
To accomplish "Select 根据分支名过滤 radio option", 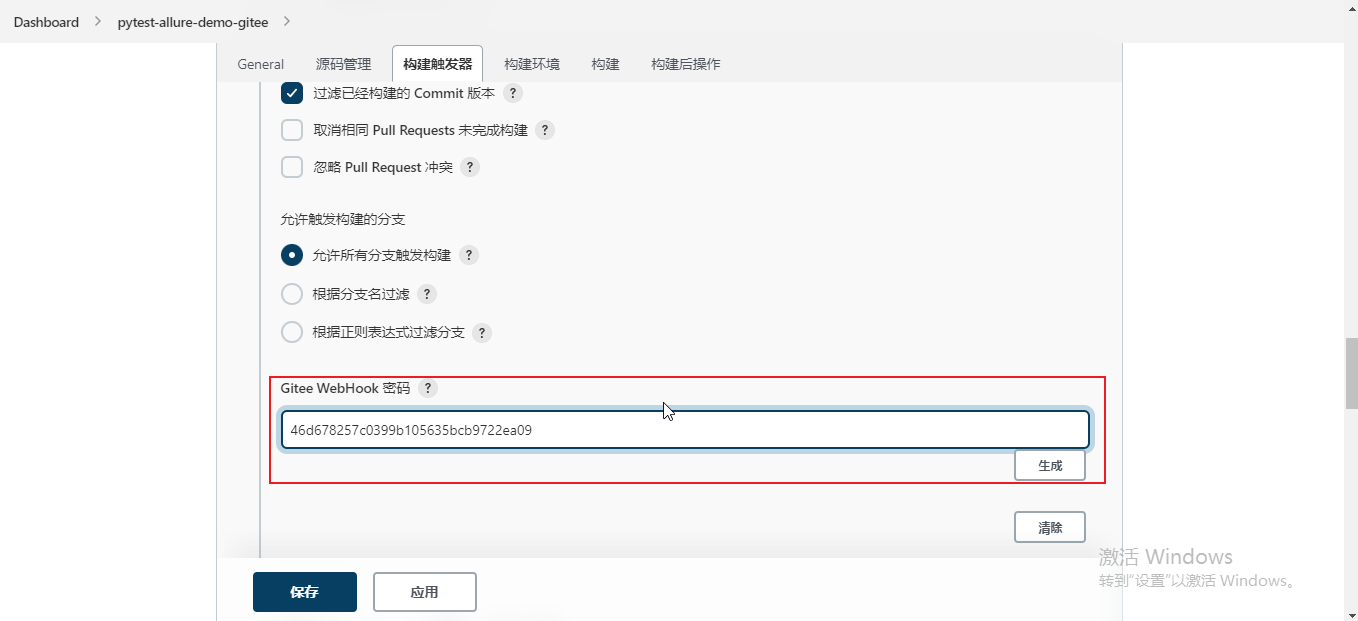I will [x=292, y=294].
